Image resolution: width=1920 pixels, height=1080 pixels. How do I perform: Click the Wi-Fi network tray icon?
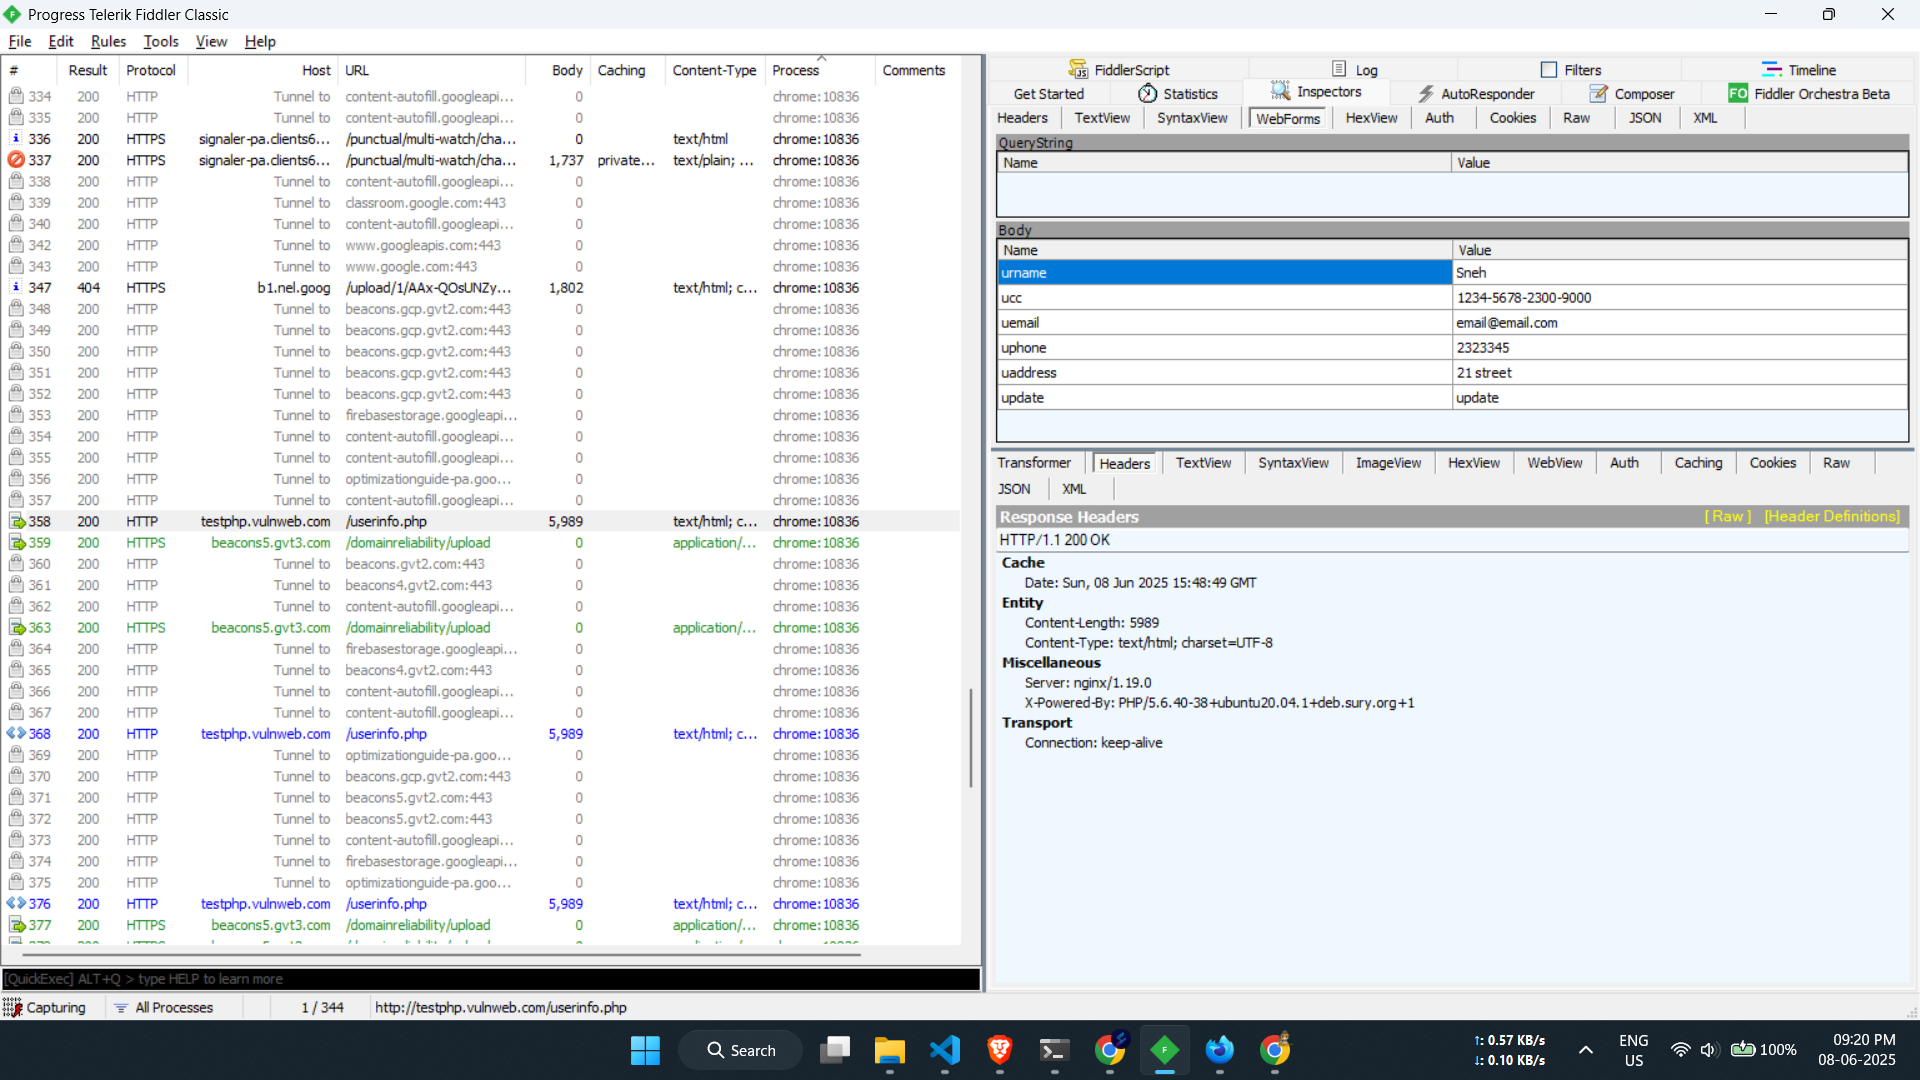pos(1681,1050)
